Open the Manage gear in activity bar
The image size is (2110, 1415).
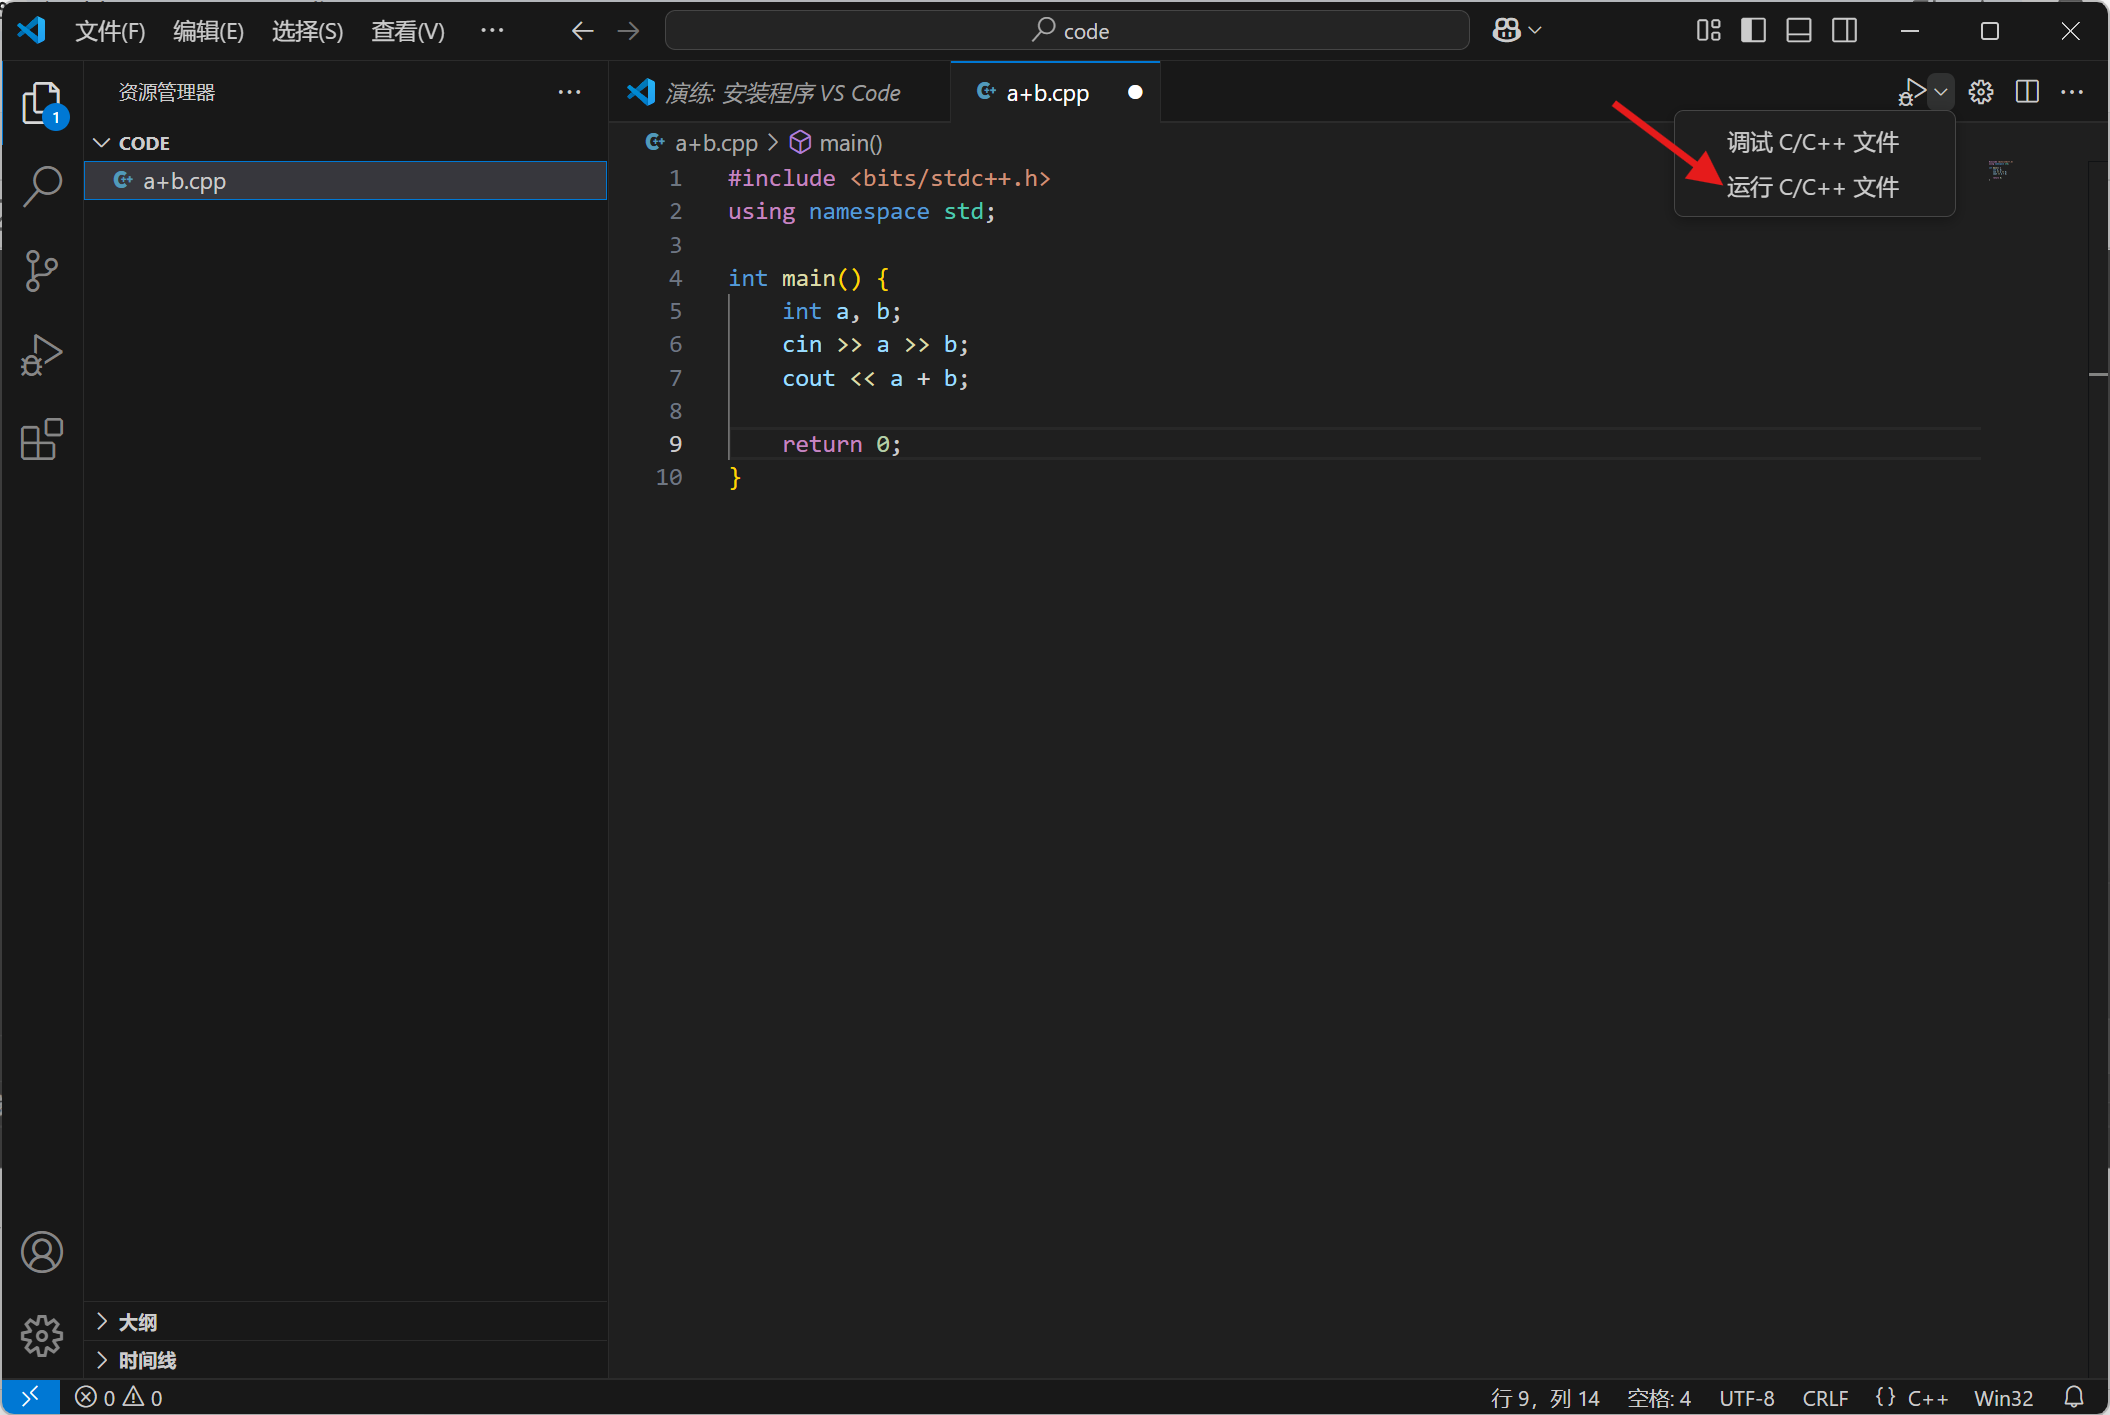pyautogui.click(x=42, y=1335)
